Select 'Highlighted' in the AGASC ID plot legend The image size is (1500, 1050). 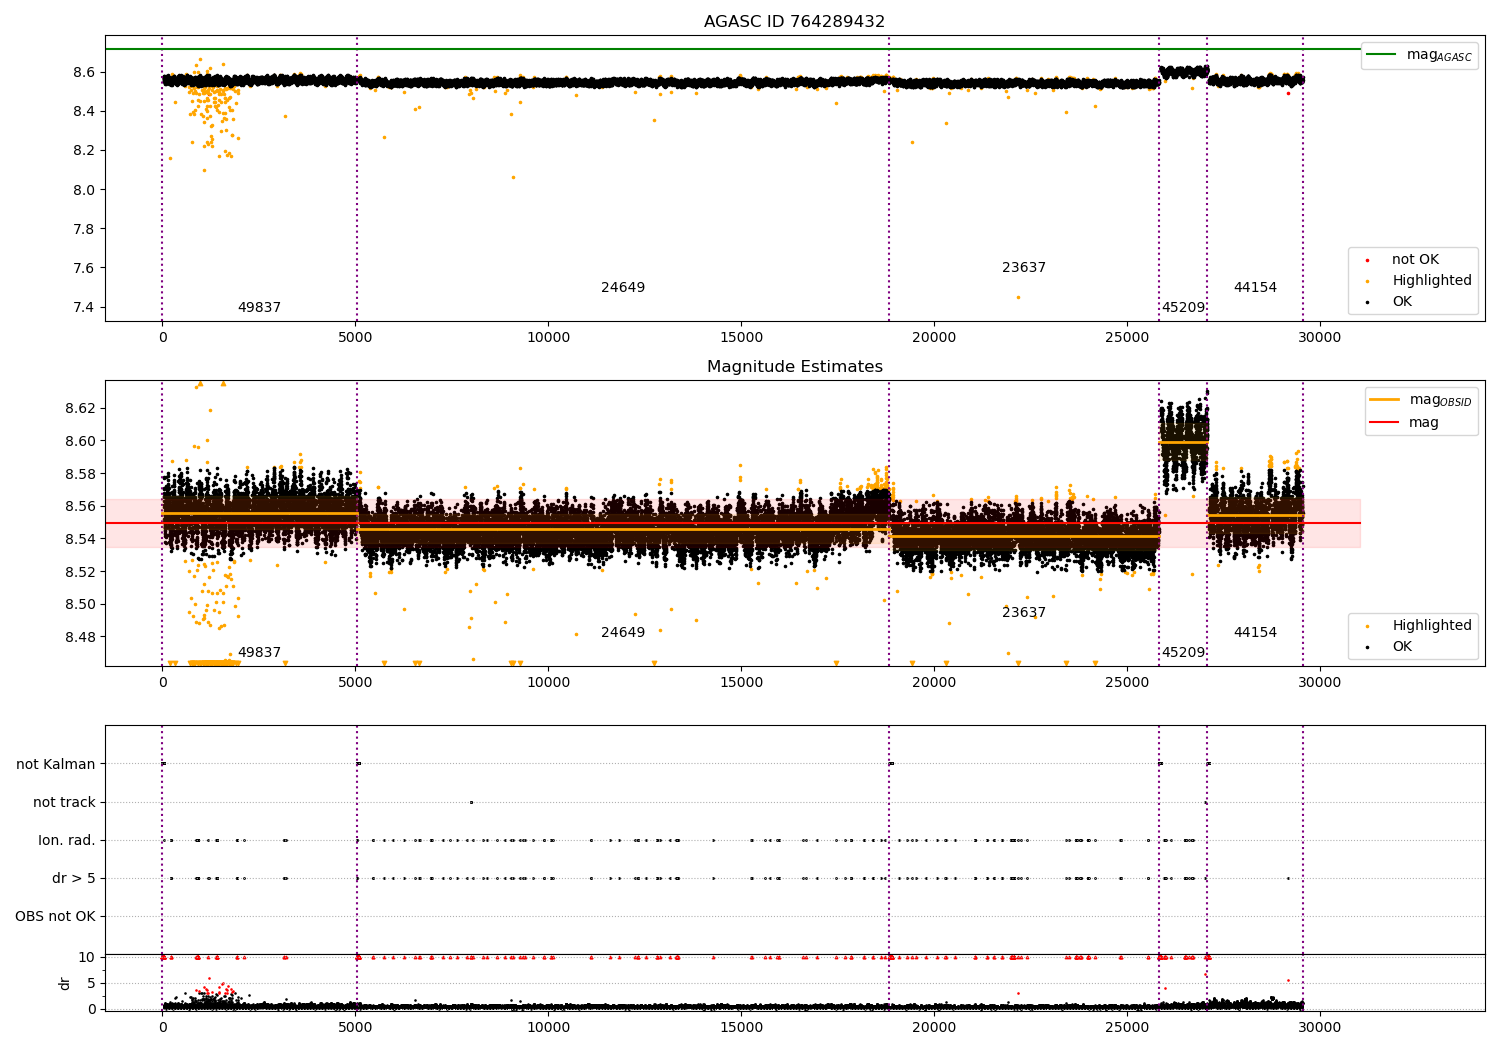point(1432,281)
